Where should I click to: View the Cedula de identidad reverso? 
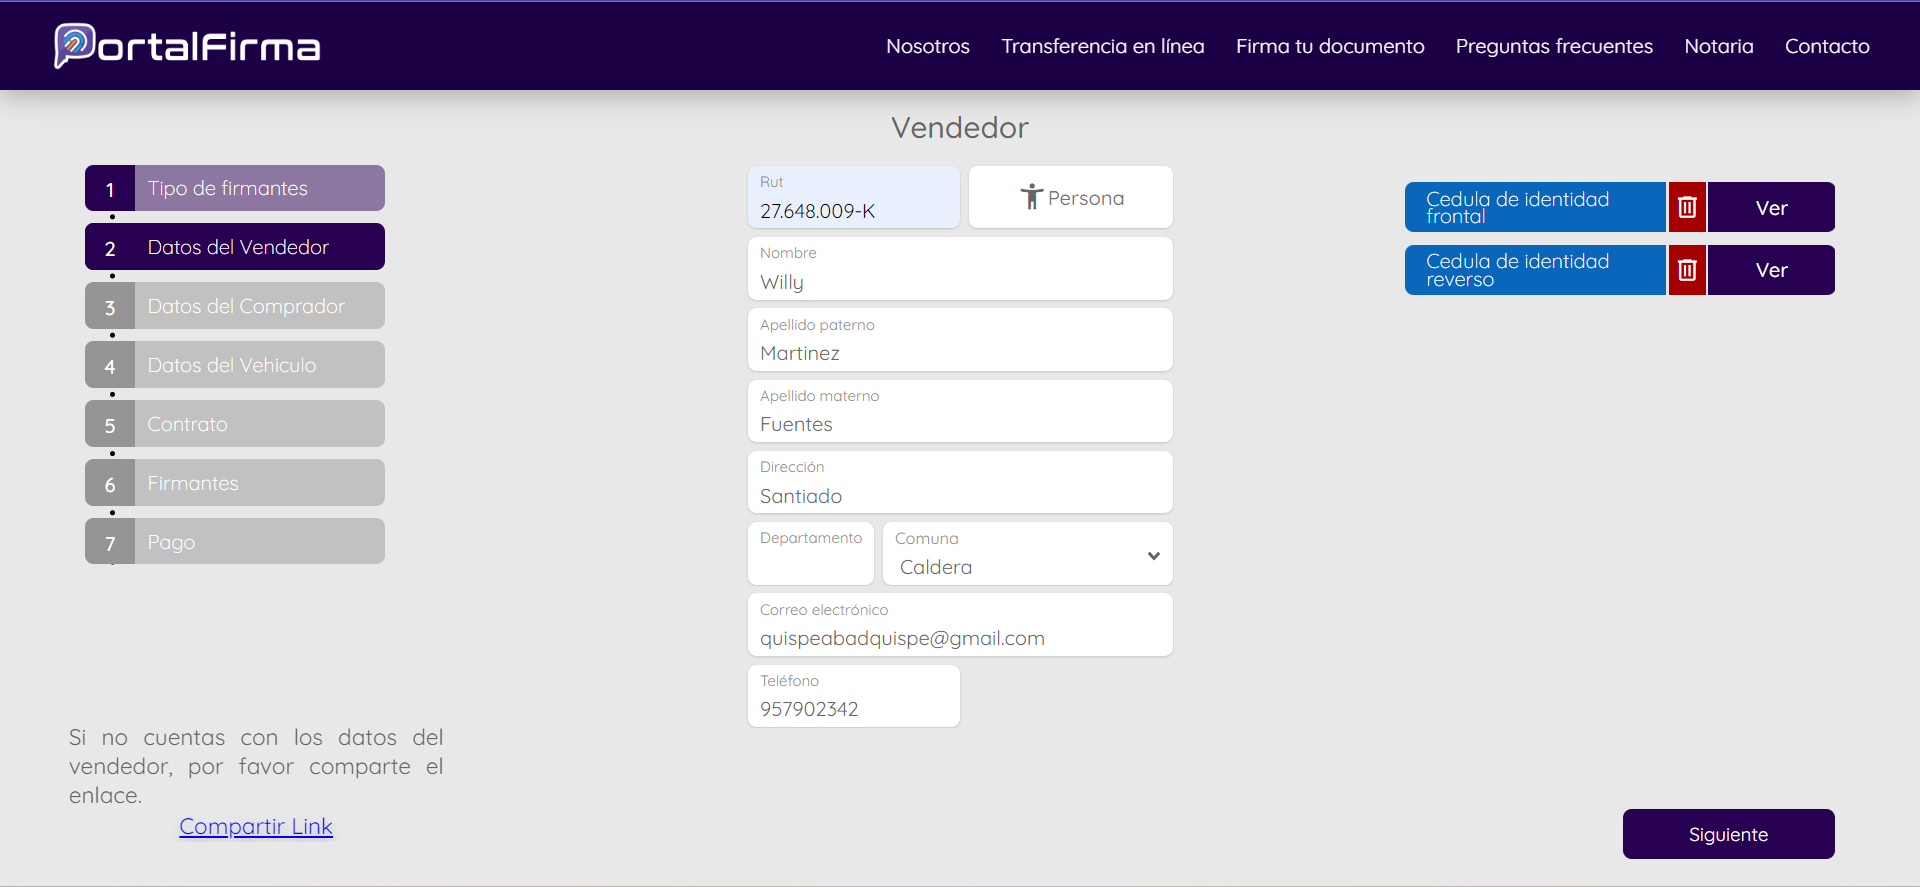pos(1770,270)
